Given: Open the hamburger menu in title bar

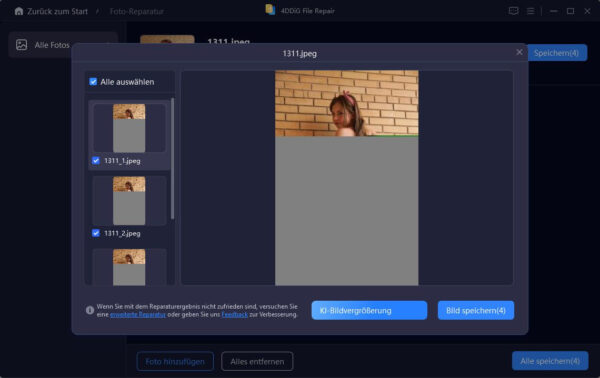Looking at the screenshot, I should pyautogui.click(x=530, y=11).
